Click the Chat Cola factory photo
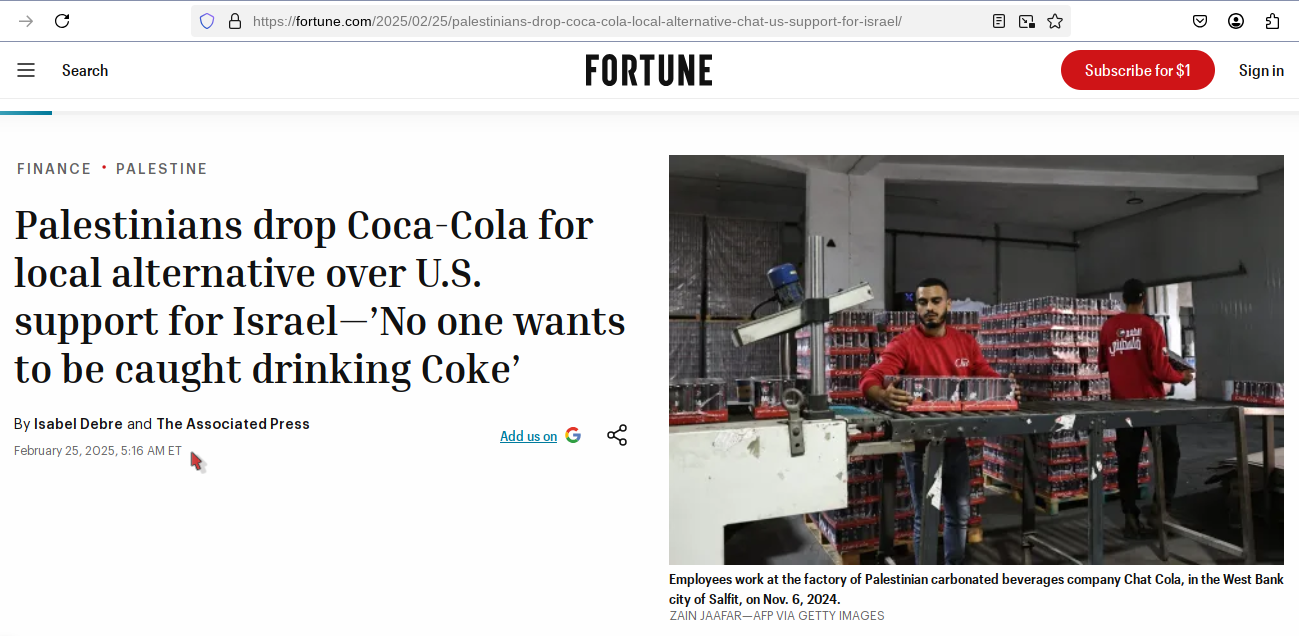Screen dimensions: 1299x636 click(976, 360)
